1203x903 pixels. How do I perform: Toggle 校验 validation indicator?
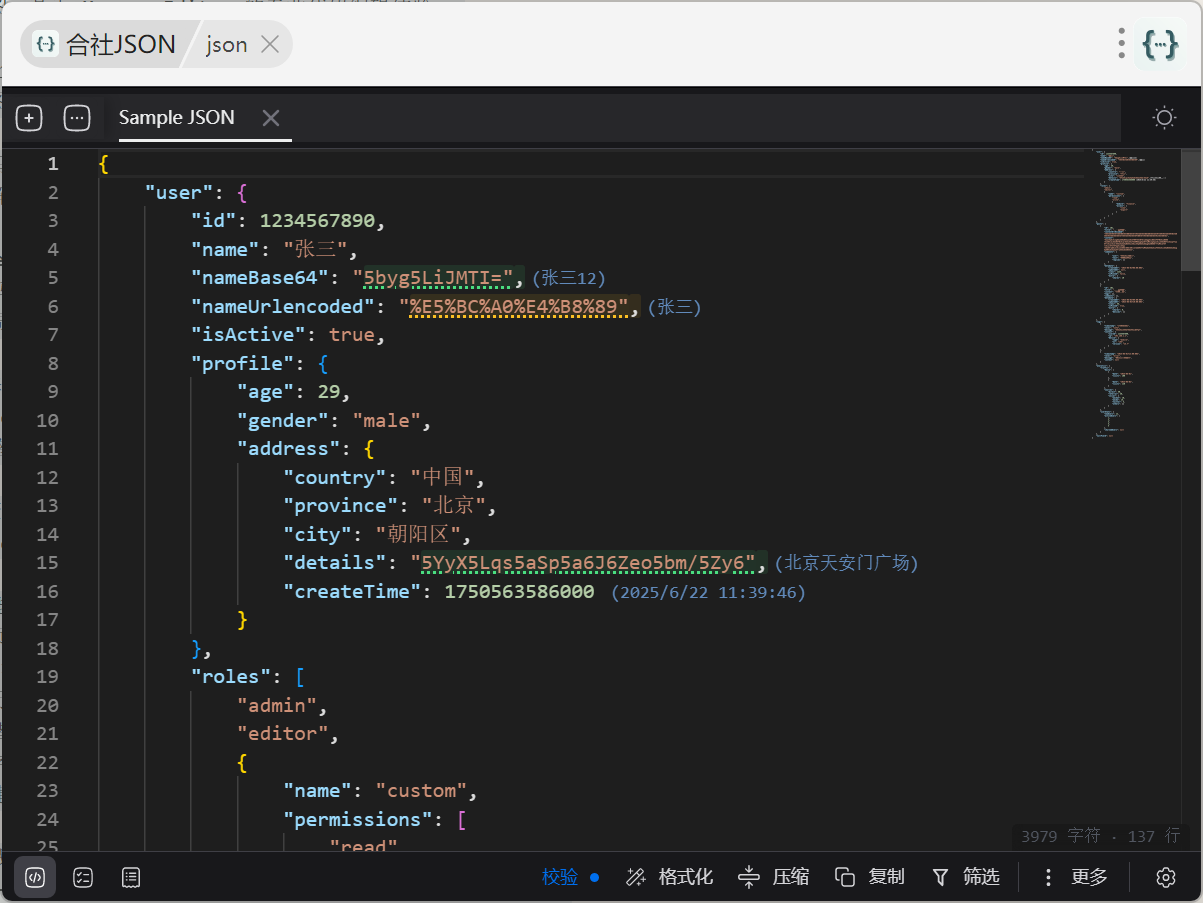click(571, 877)
